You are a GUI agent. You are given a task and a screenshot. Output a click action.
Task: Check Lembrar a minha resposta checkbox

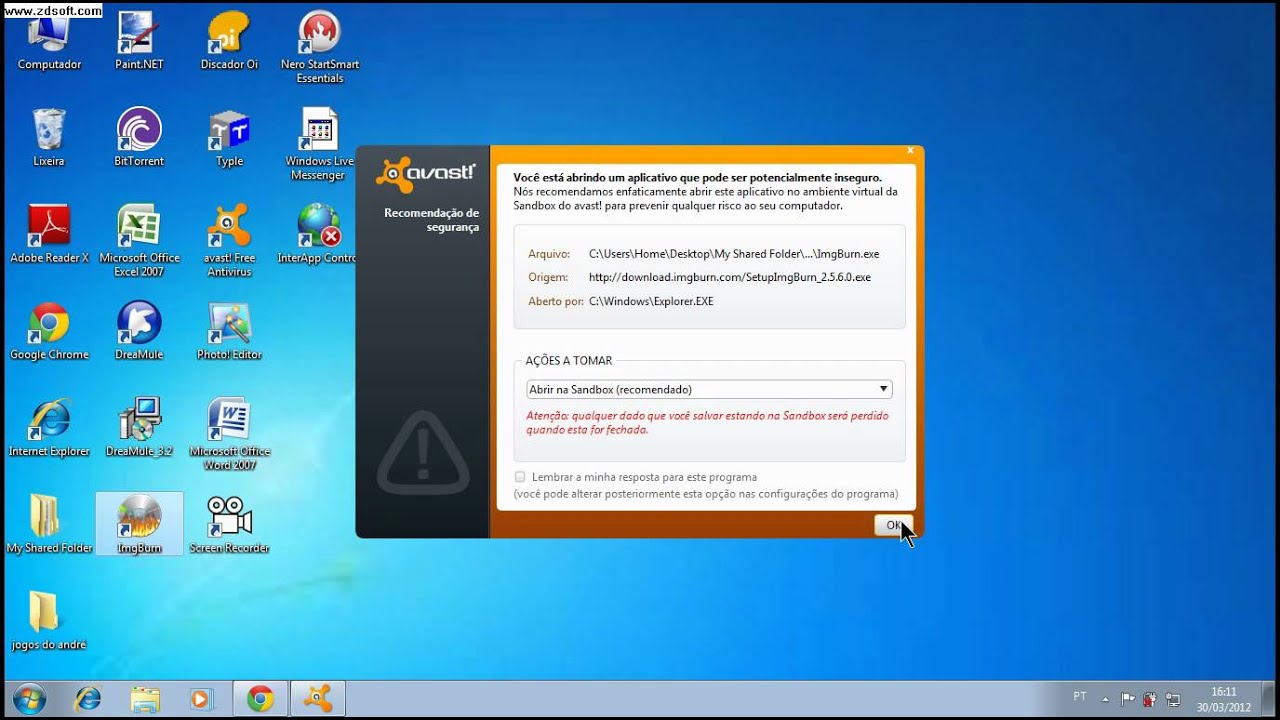pos(520,477)
